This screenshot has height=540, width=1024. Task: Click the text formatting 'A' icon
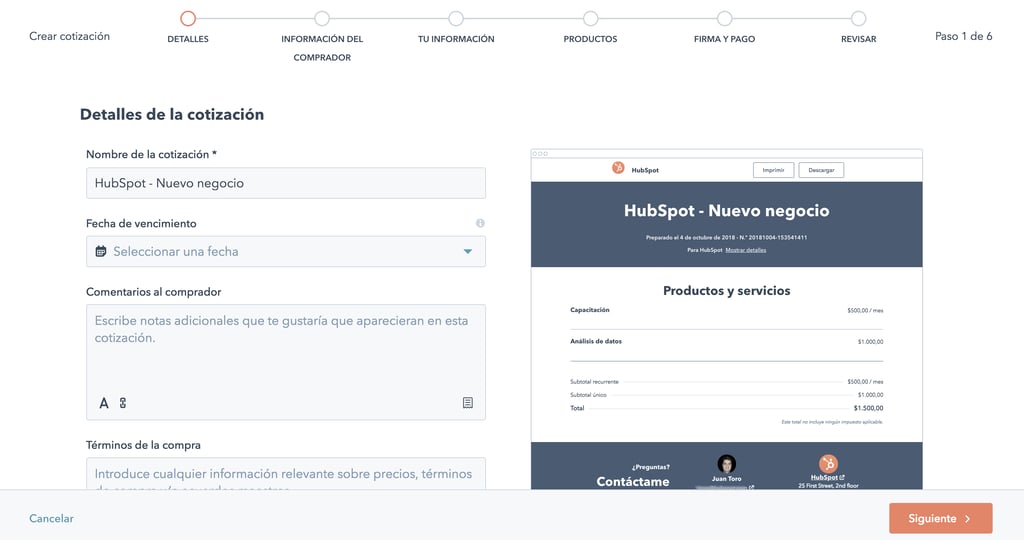[x=104, y=403]
